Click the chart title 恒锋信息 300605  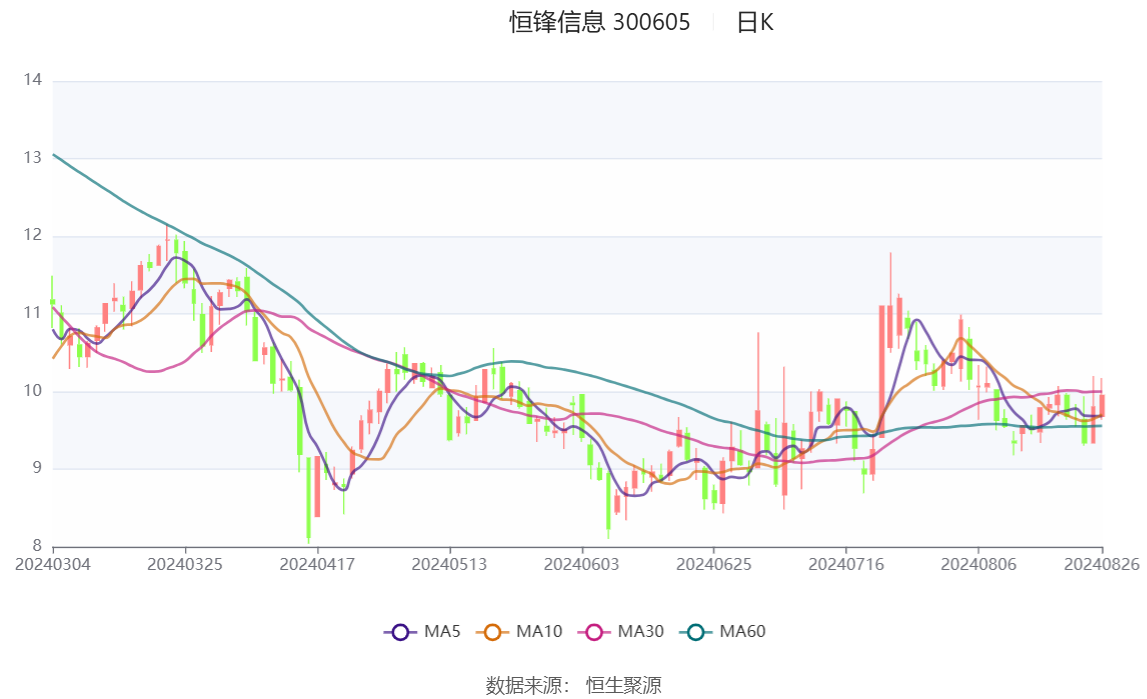point(600,22)
